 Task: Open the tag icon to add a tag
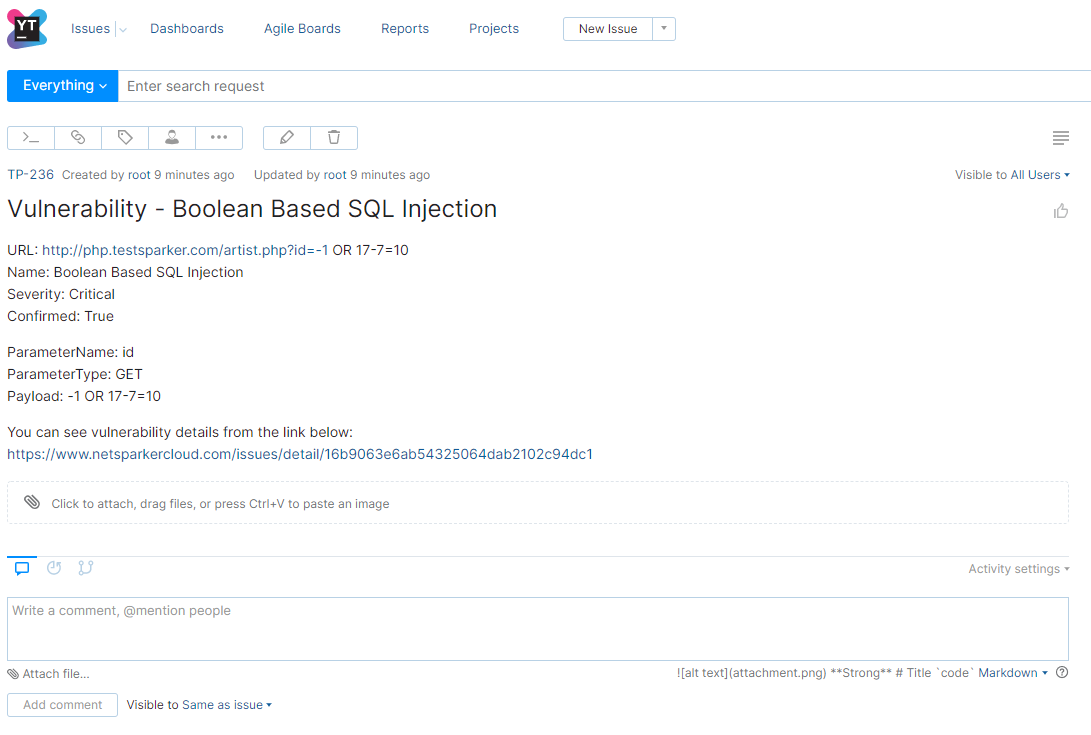click(x=124, y=137)
